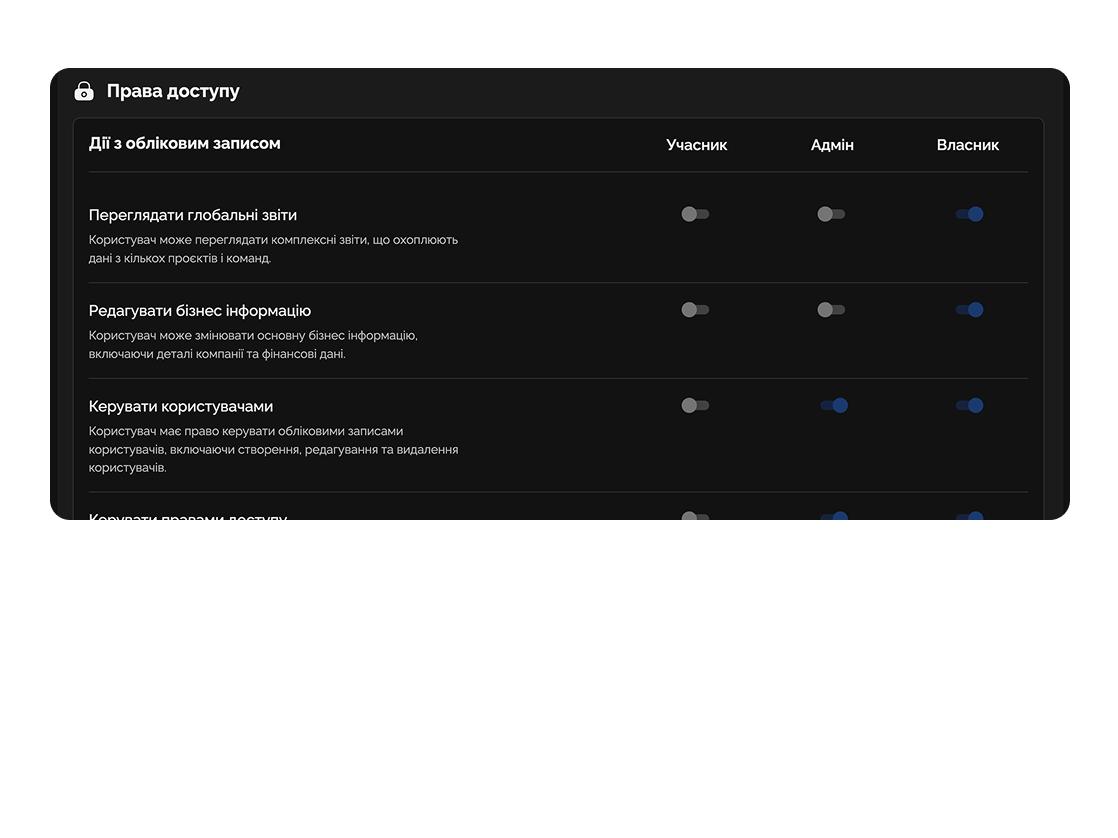Click the lock icon beside Права доступу
The width and height of the screenshot is (1118, 838).
point(84,91)
